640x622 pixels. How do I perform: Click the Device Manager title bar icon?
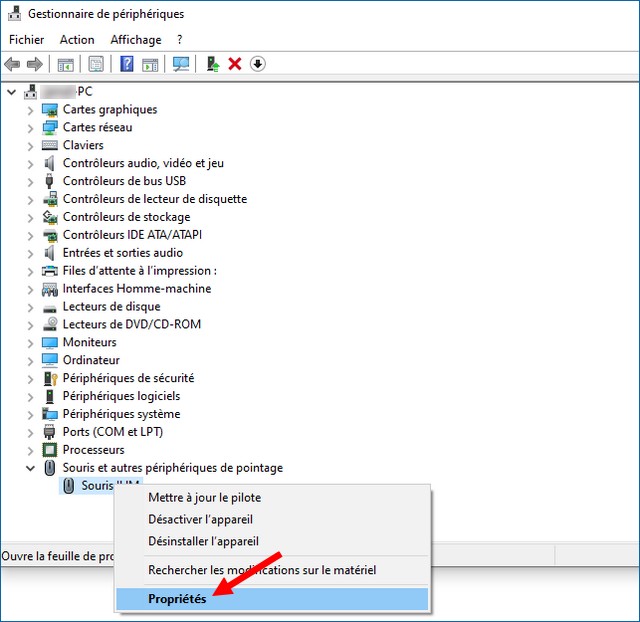14,14
